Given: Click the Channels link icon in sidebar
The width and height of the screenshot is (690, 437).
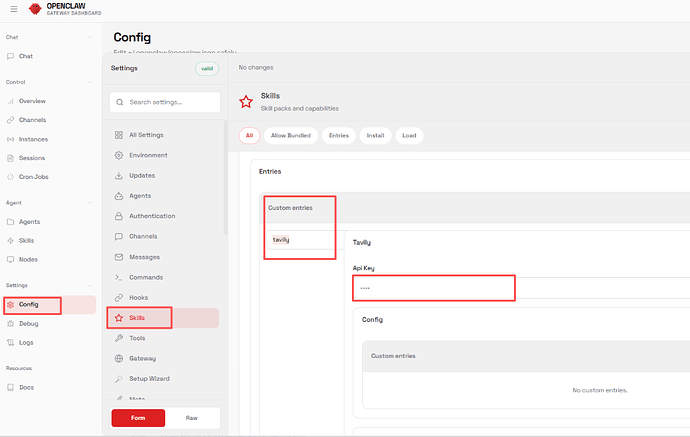Looking at the screenshot, I should click(x=11, y=120).
